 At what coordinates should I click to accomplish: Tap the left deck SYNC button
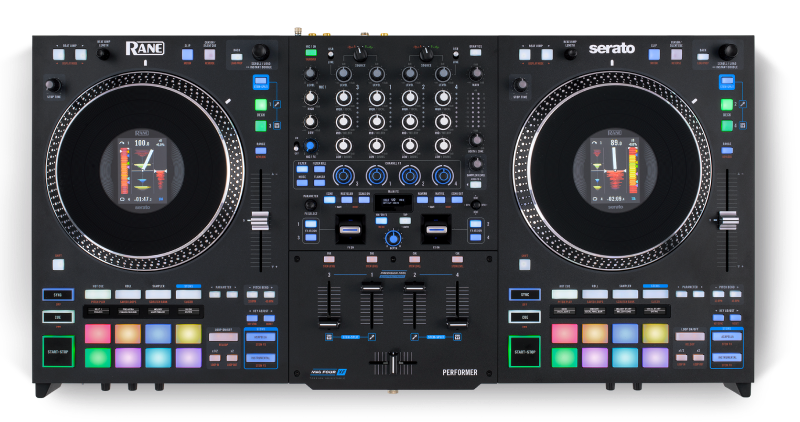point(58,294)
